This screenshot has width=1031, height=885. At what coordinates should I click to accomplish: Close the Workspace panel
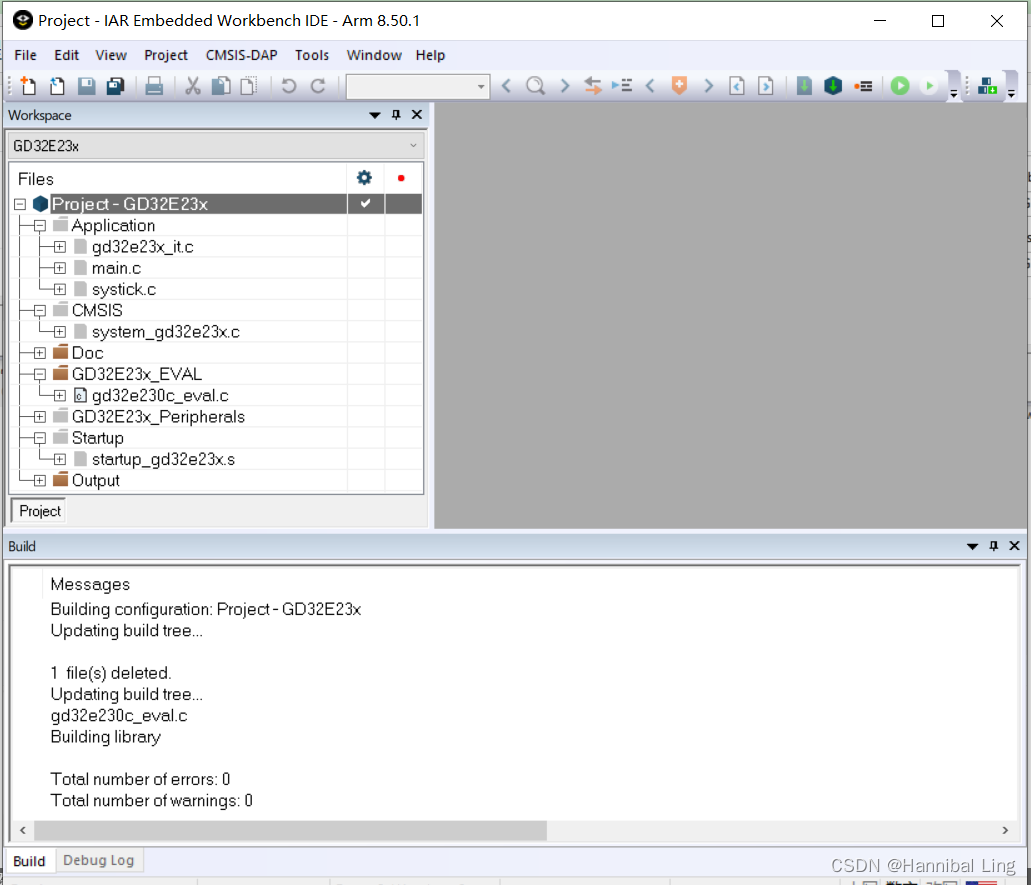point(417,115)
